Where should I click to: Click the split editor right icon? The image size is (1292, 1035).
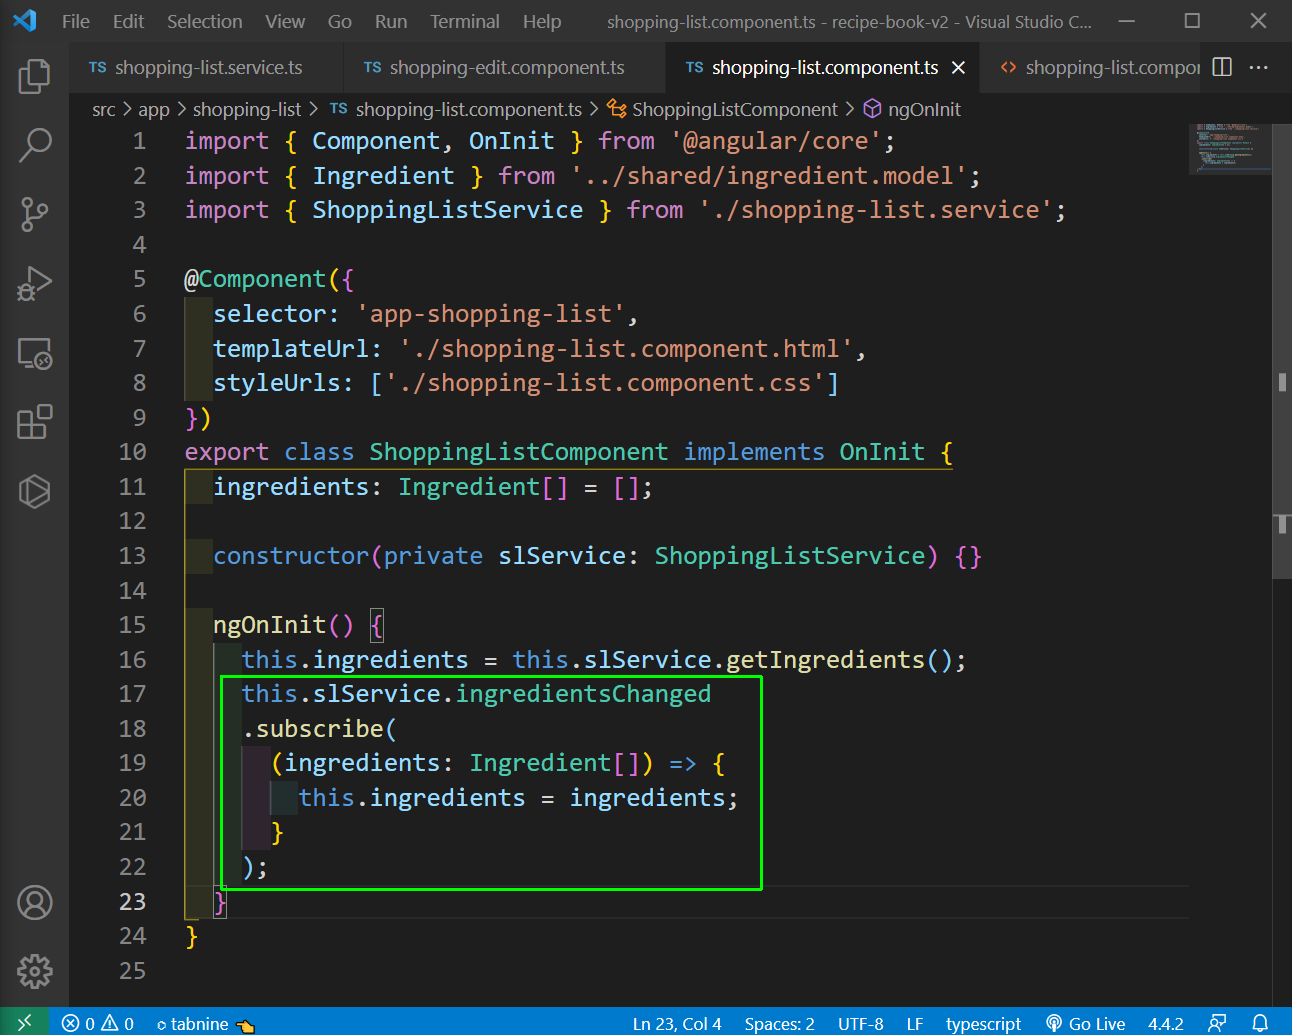pyautogui.click(x=1222, y=67)
